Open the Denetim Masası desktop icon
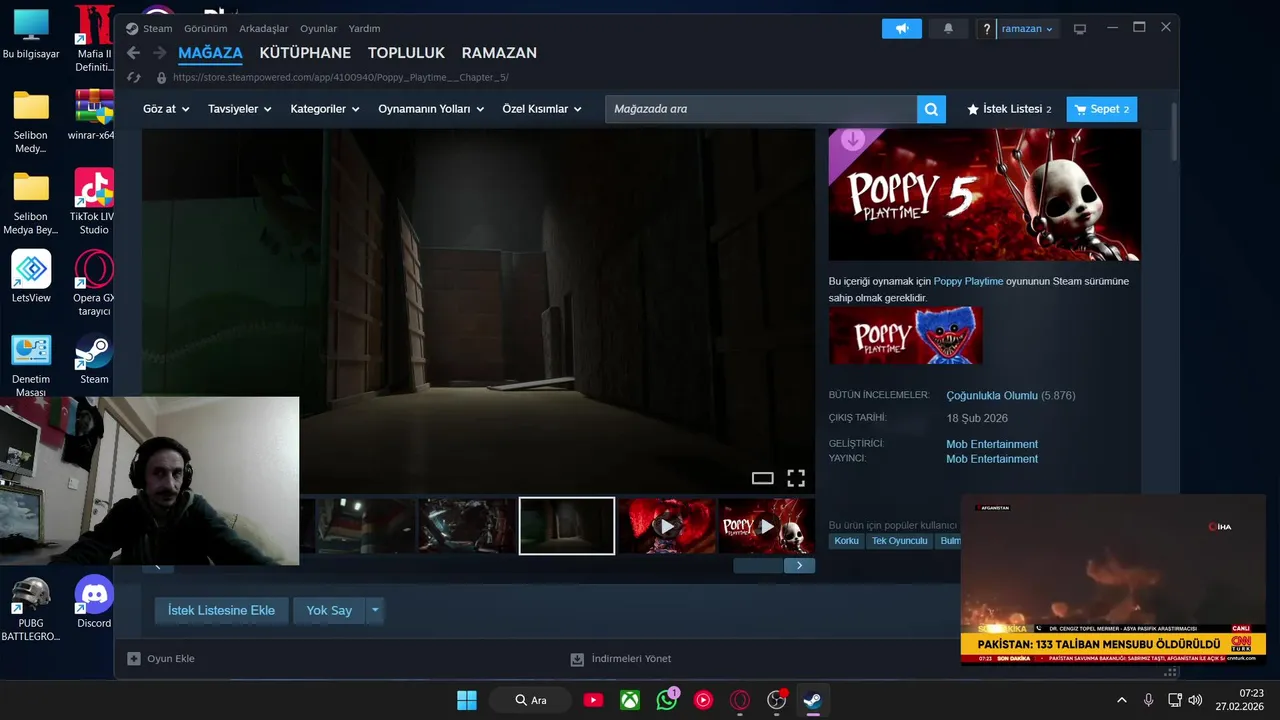Viewport: 1280px width, 720px height. 31,364
